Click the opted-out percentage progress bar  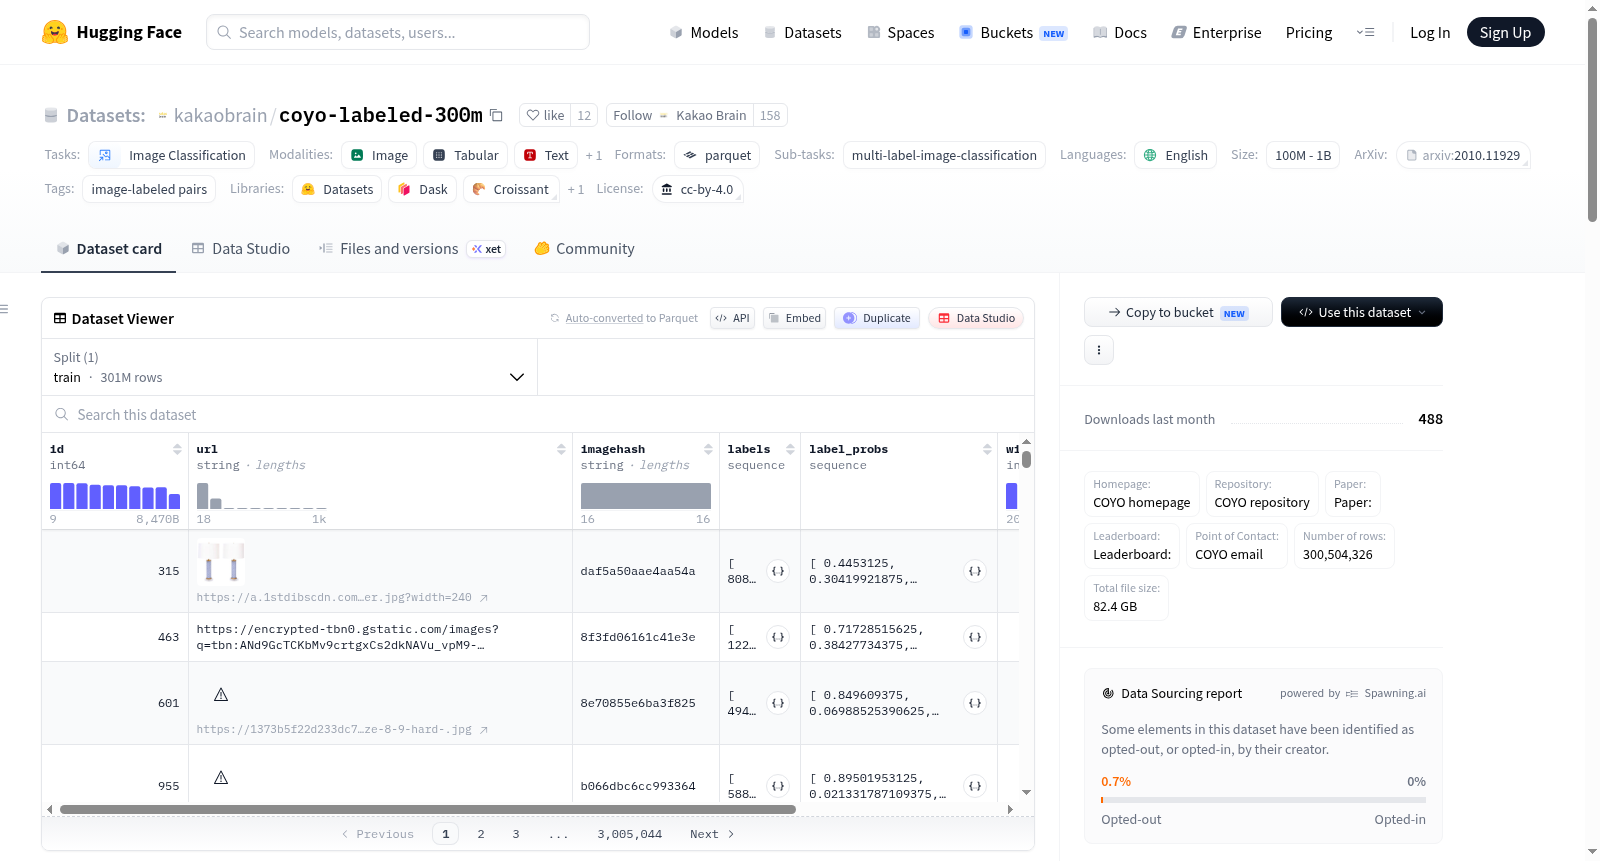1263,800
